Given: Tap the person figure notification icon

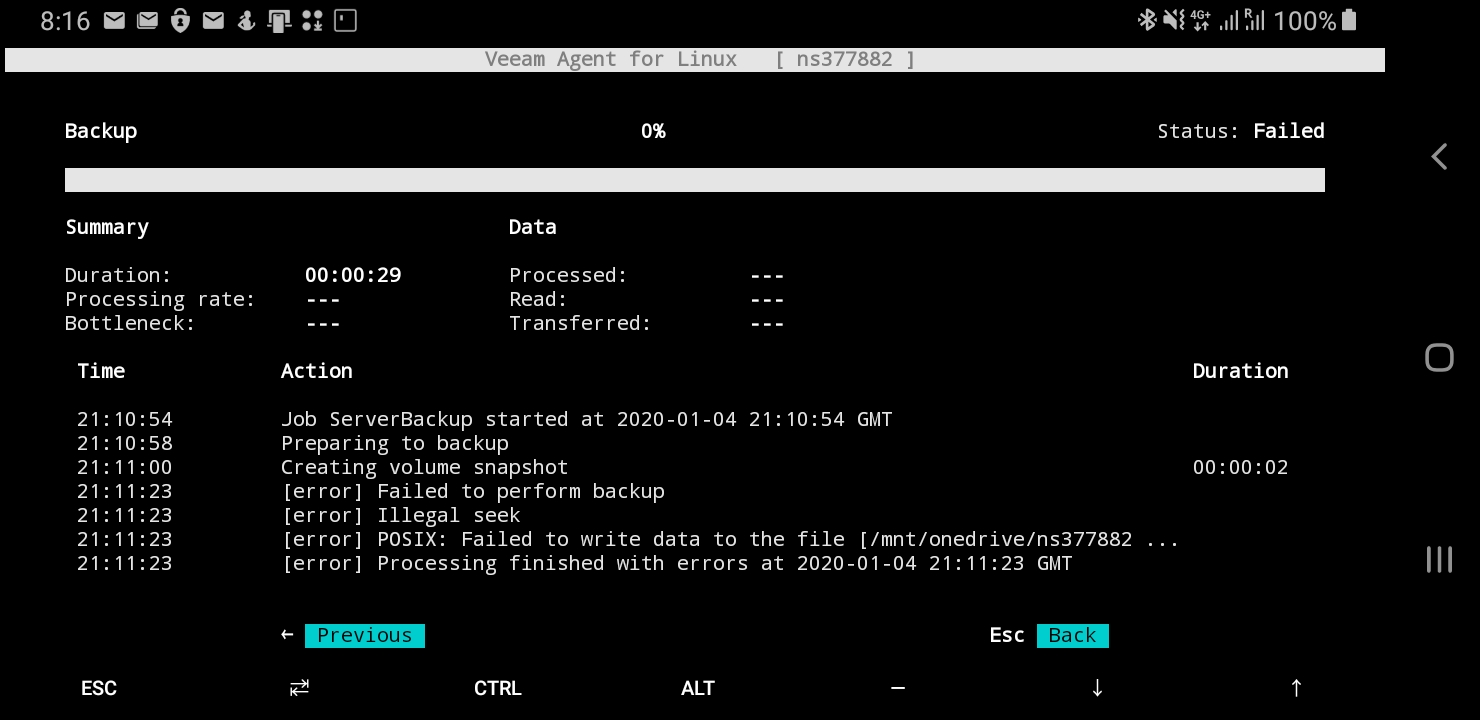Looking at the screenshot, I should pyautogui.click(x=246, y=20).
